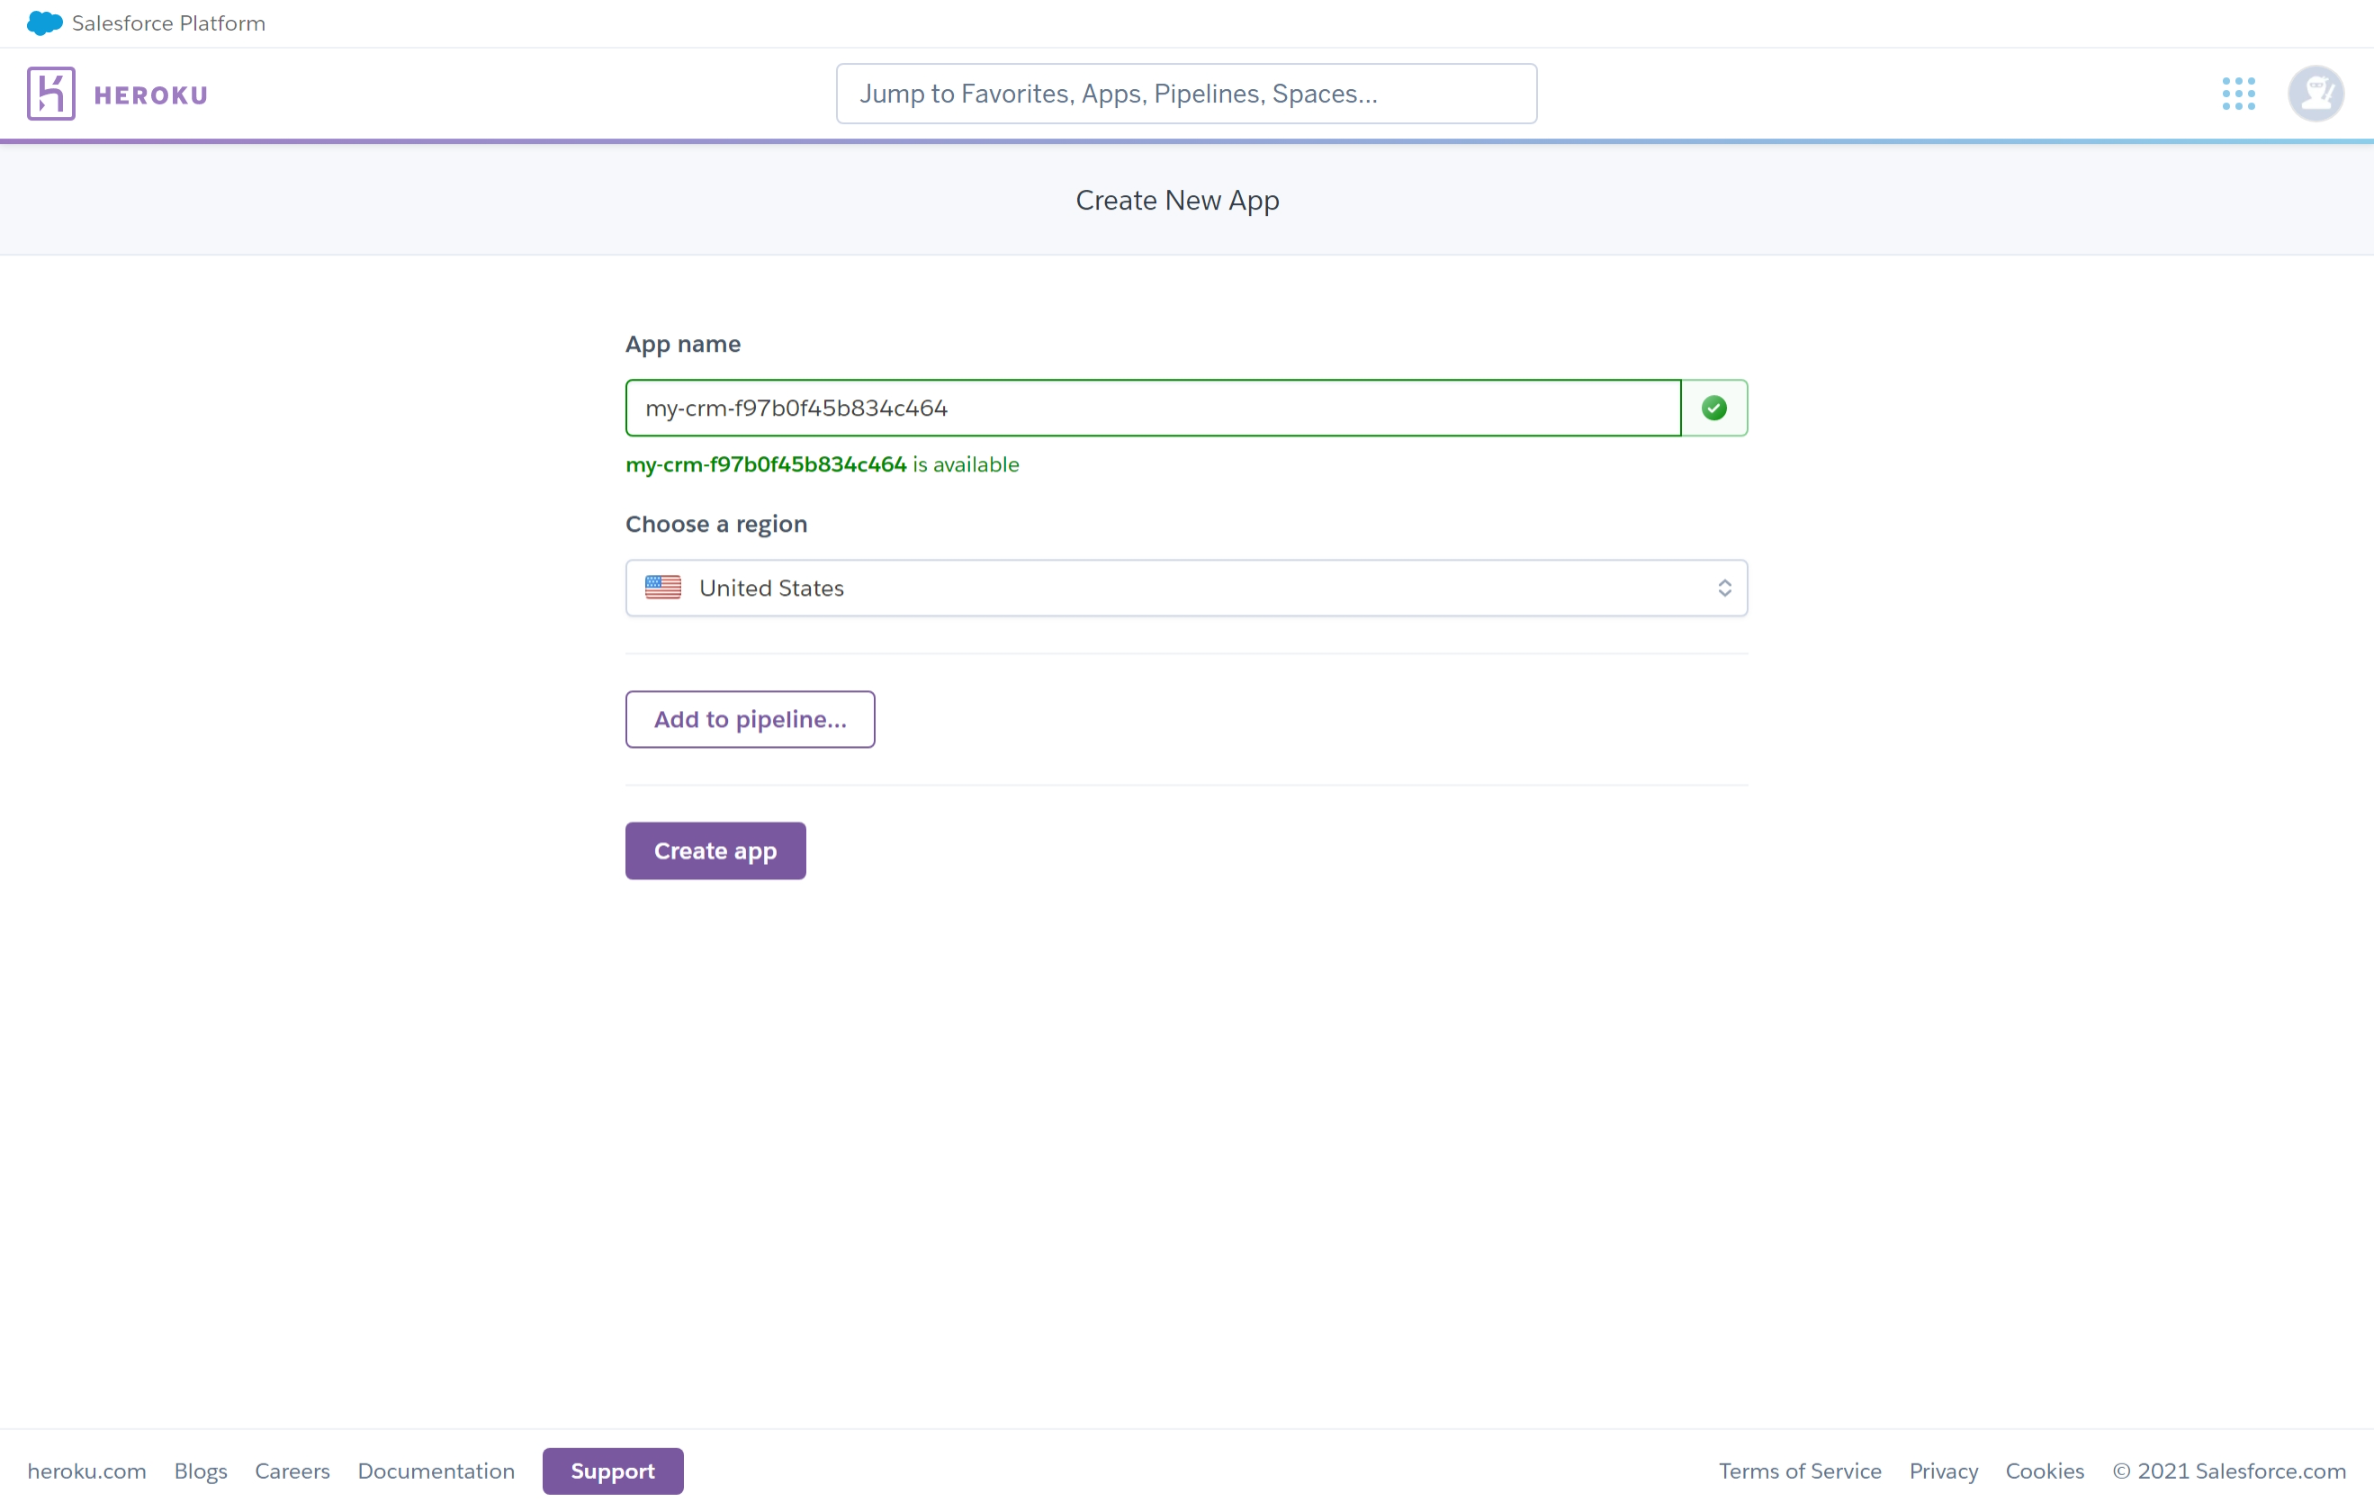Expand the United States region selector
Image resolution: width=2374 pixels, height=1511 pixels.
1185,588
